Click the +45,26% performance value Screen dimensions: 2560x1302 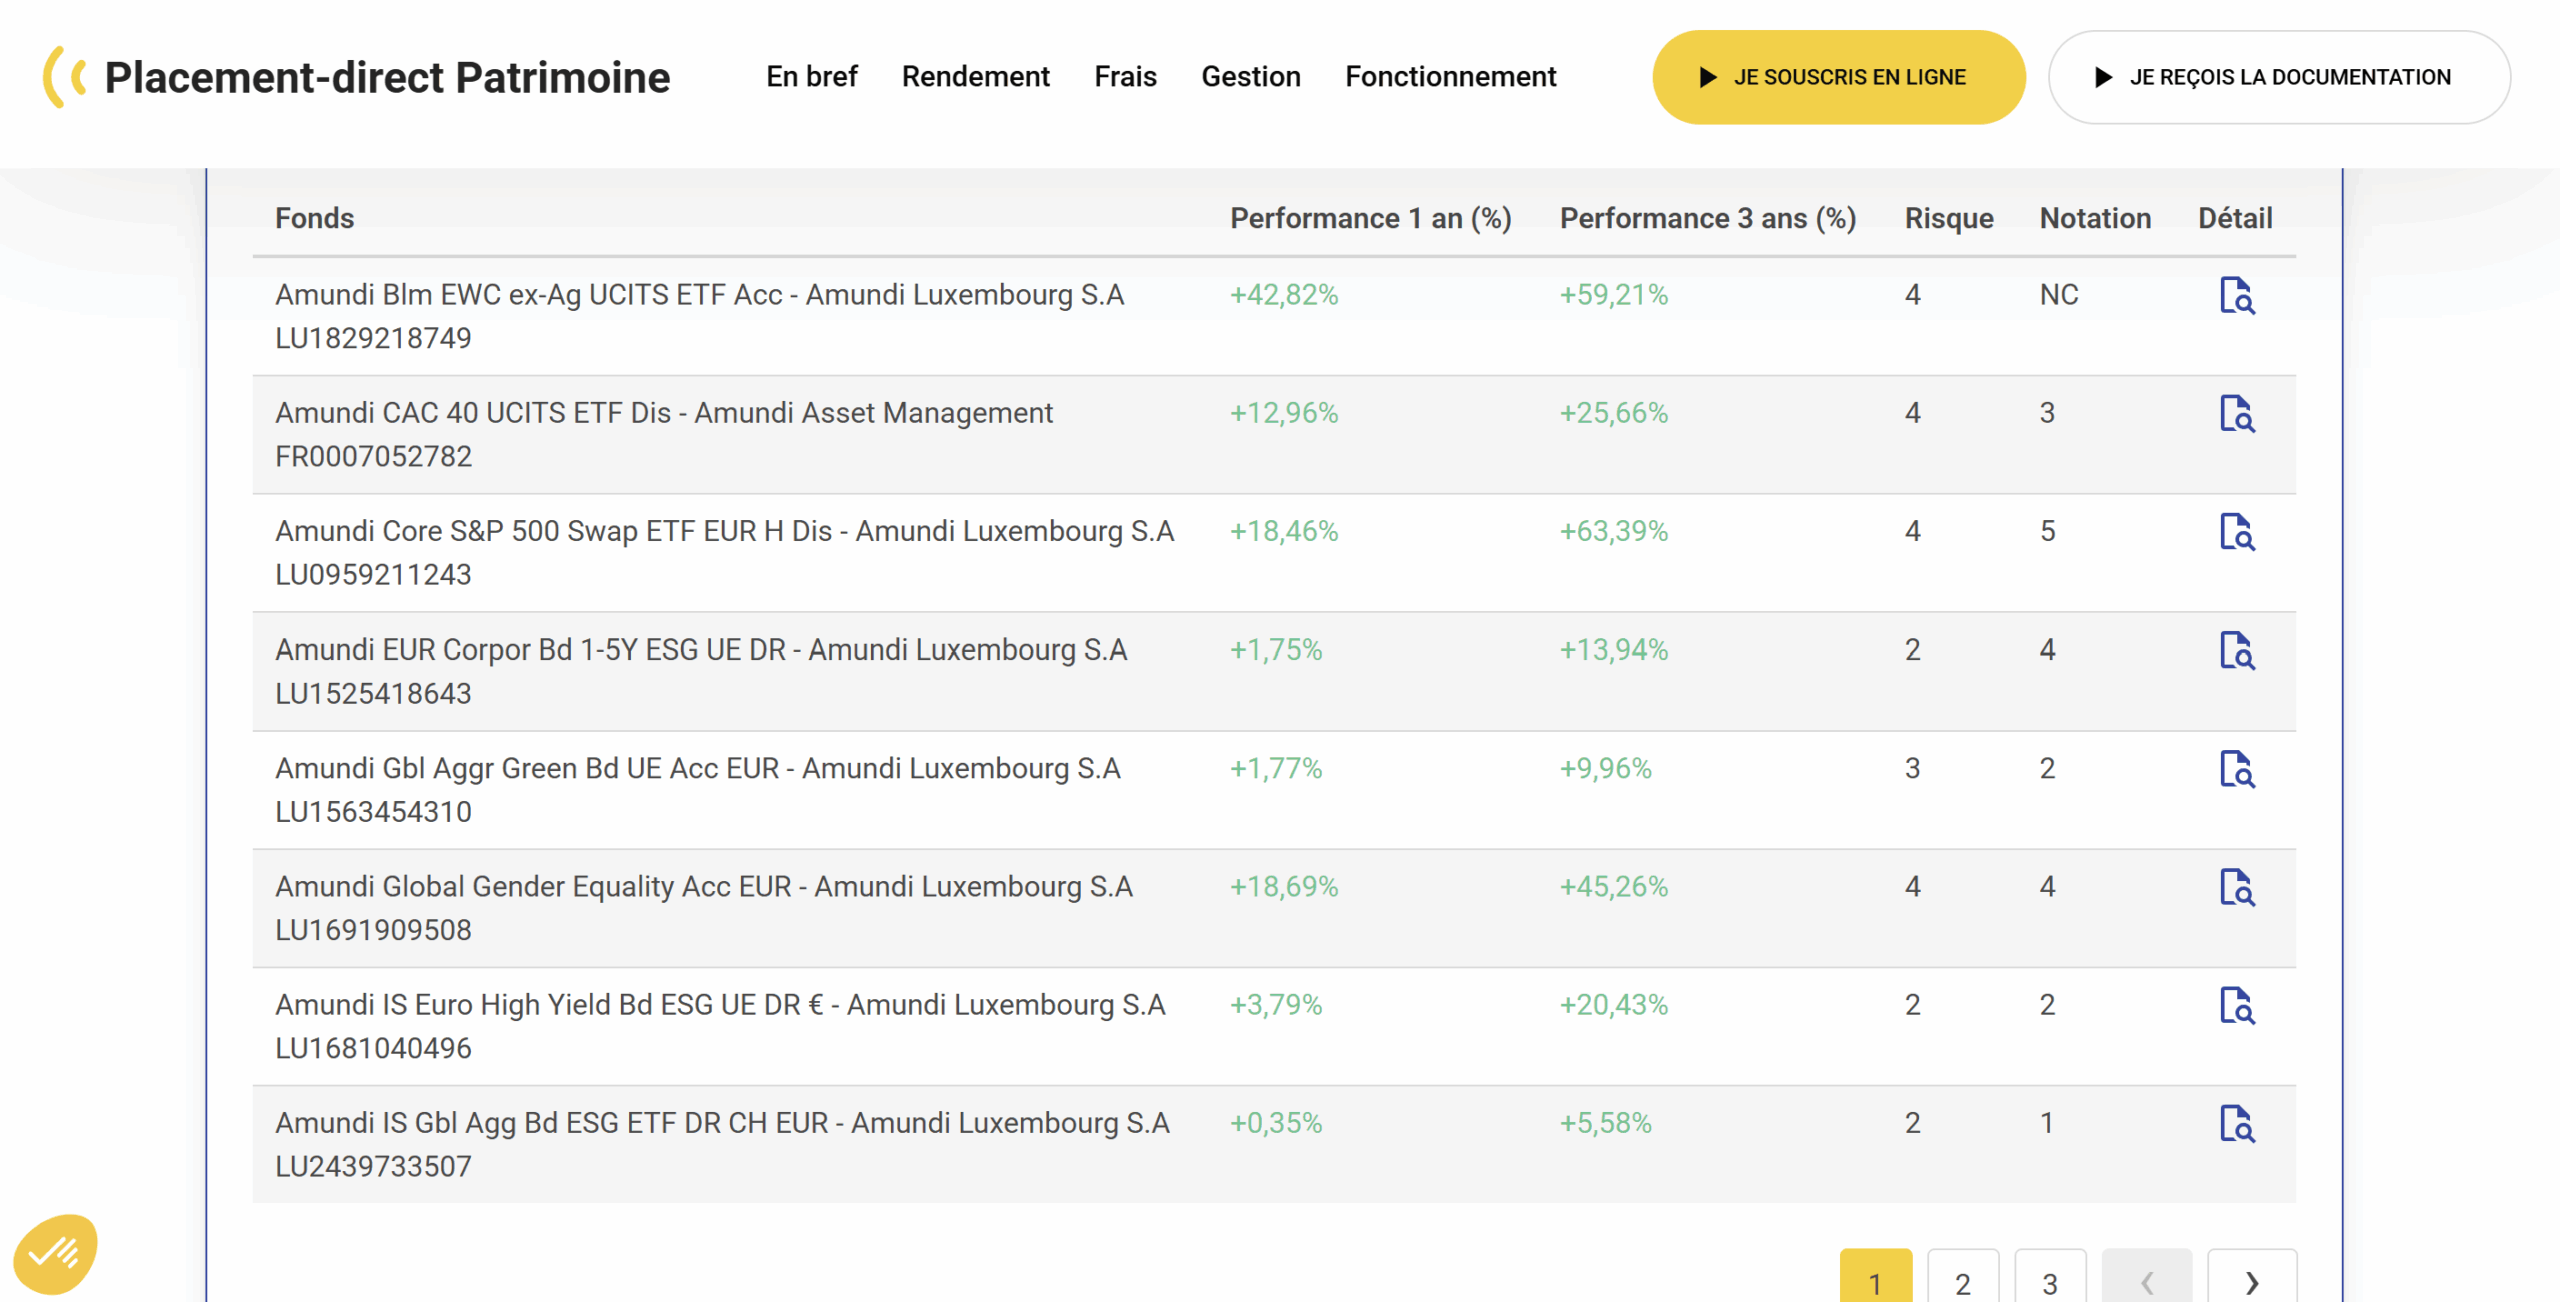pos(1614,886)
